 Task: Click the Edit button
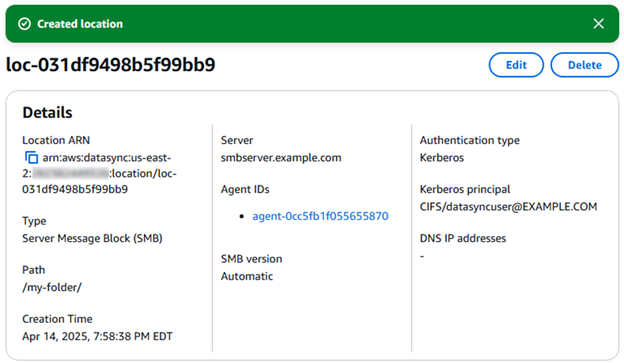point(516,65)
